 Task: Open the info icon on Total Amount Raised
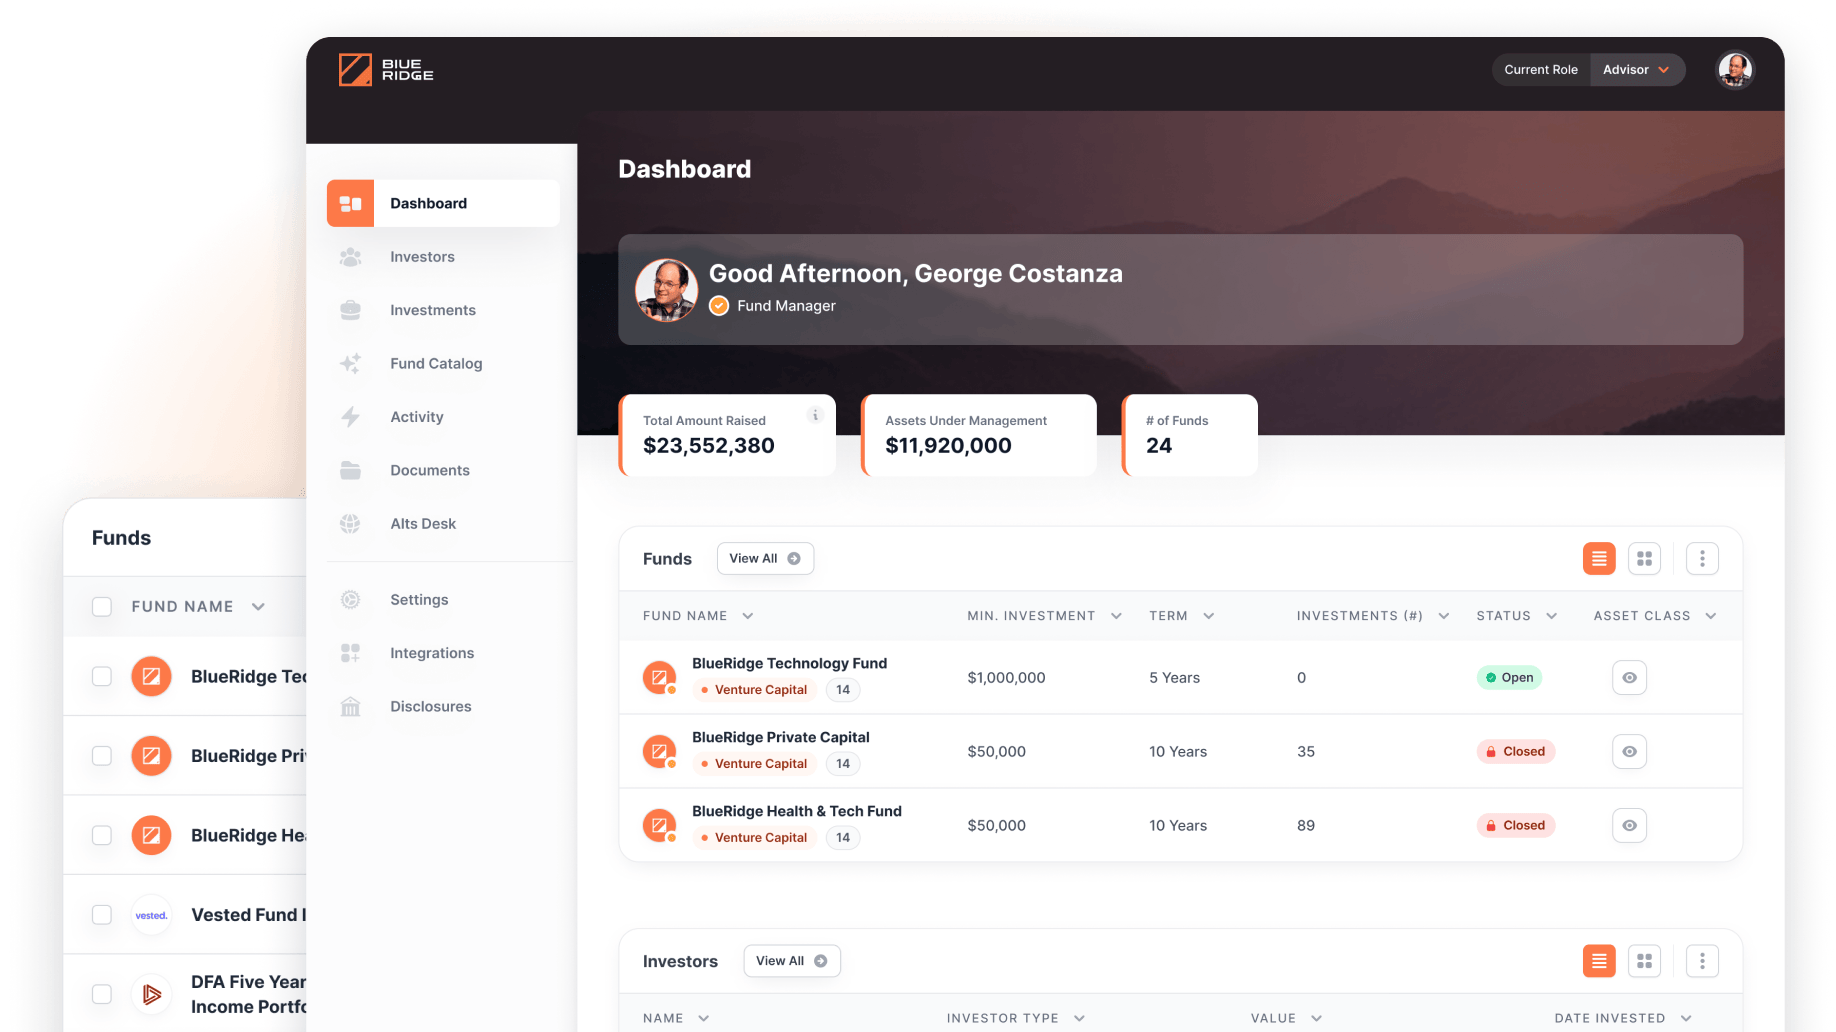tap(815, 415)
